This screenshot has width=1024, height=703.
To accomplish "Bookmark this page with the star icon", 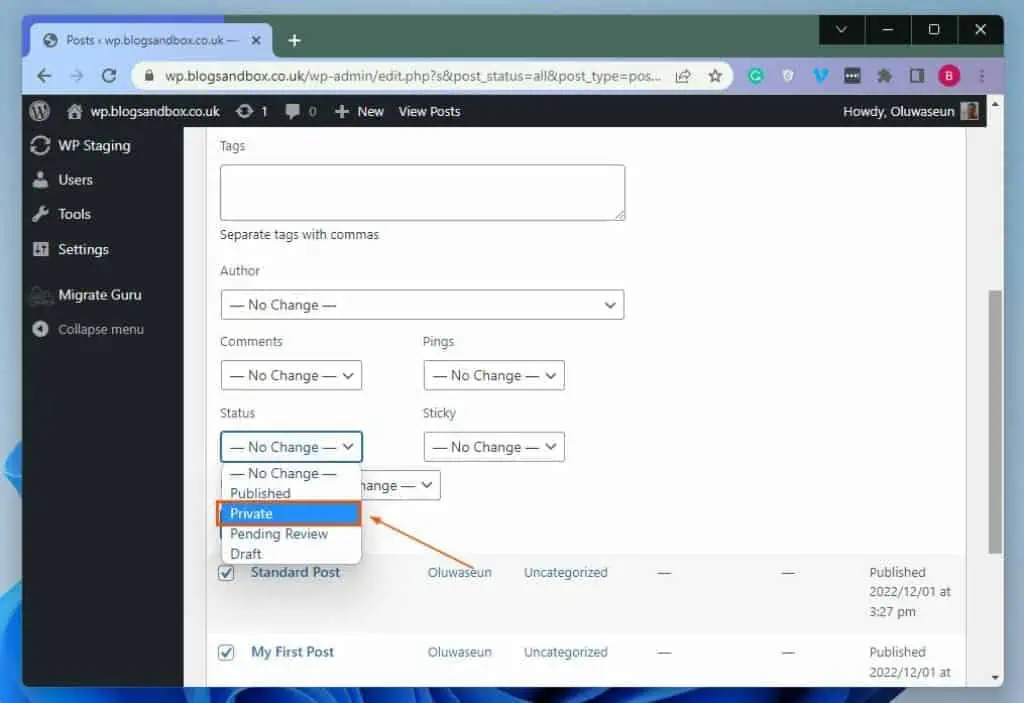I will click(715, 76).
